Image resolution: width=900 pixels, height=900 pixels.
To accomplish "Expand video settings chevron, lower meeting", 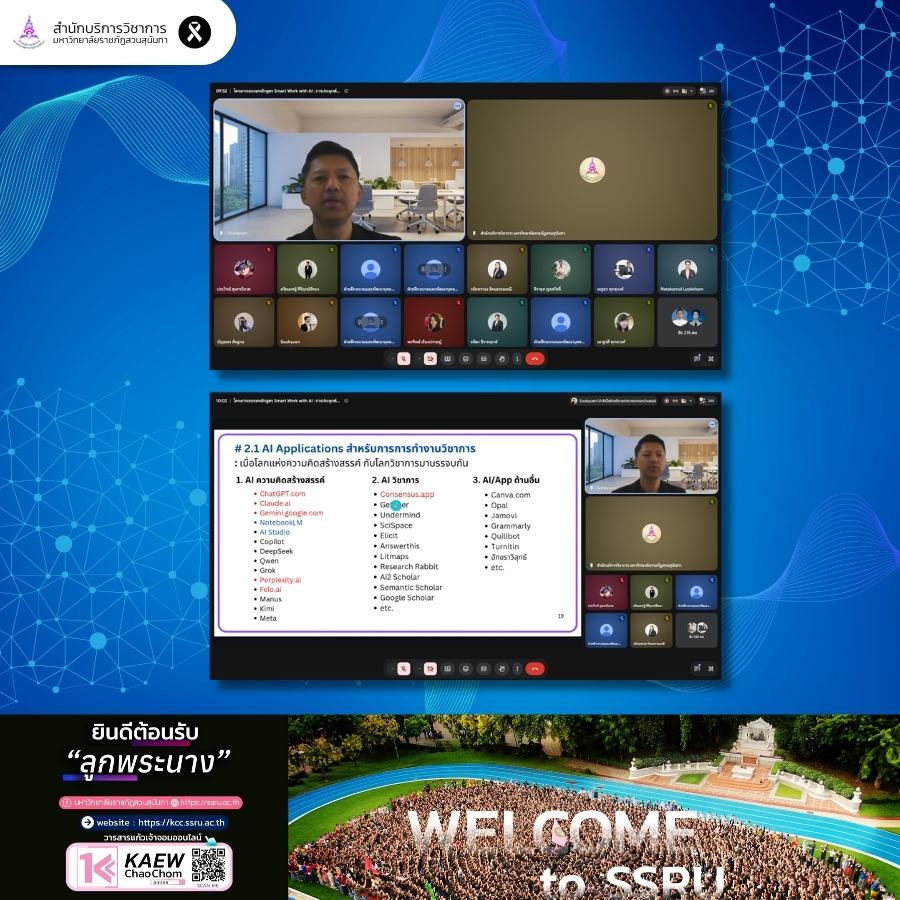I will pyautogui.click(x=420, y=669).
